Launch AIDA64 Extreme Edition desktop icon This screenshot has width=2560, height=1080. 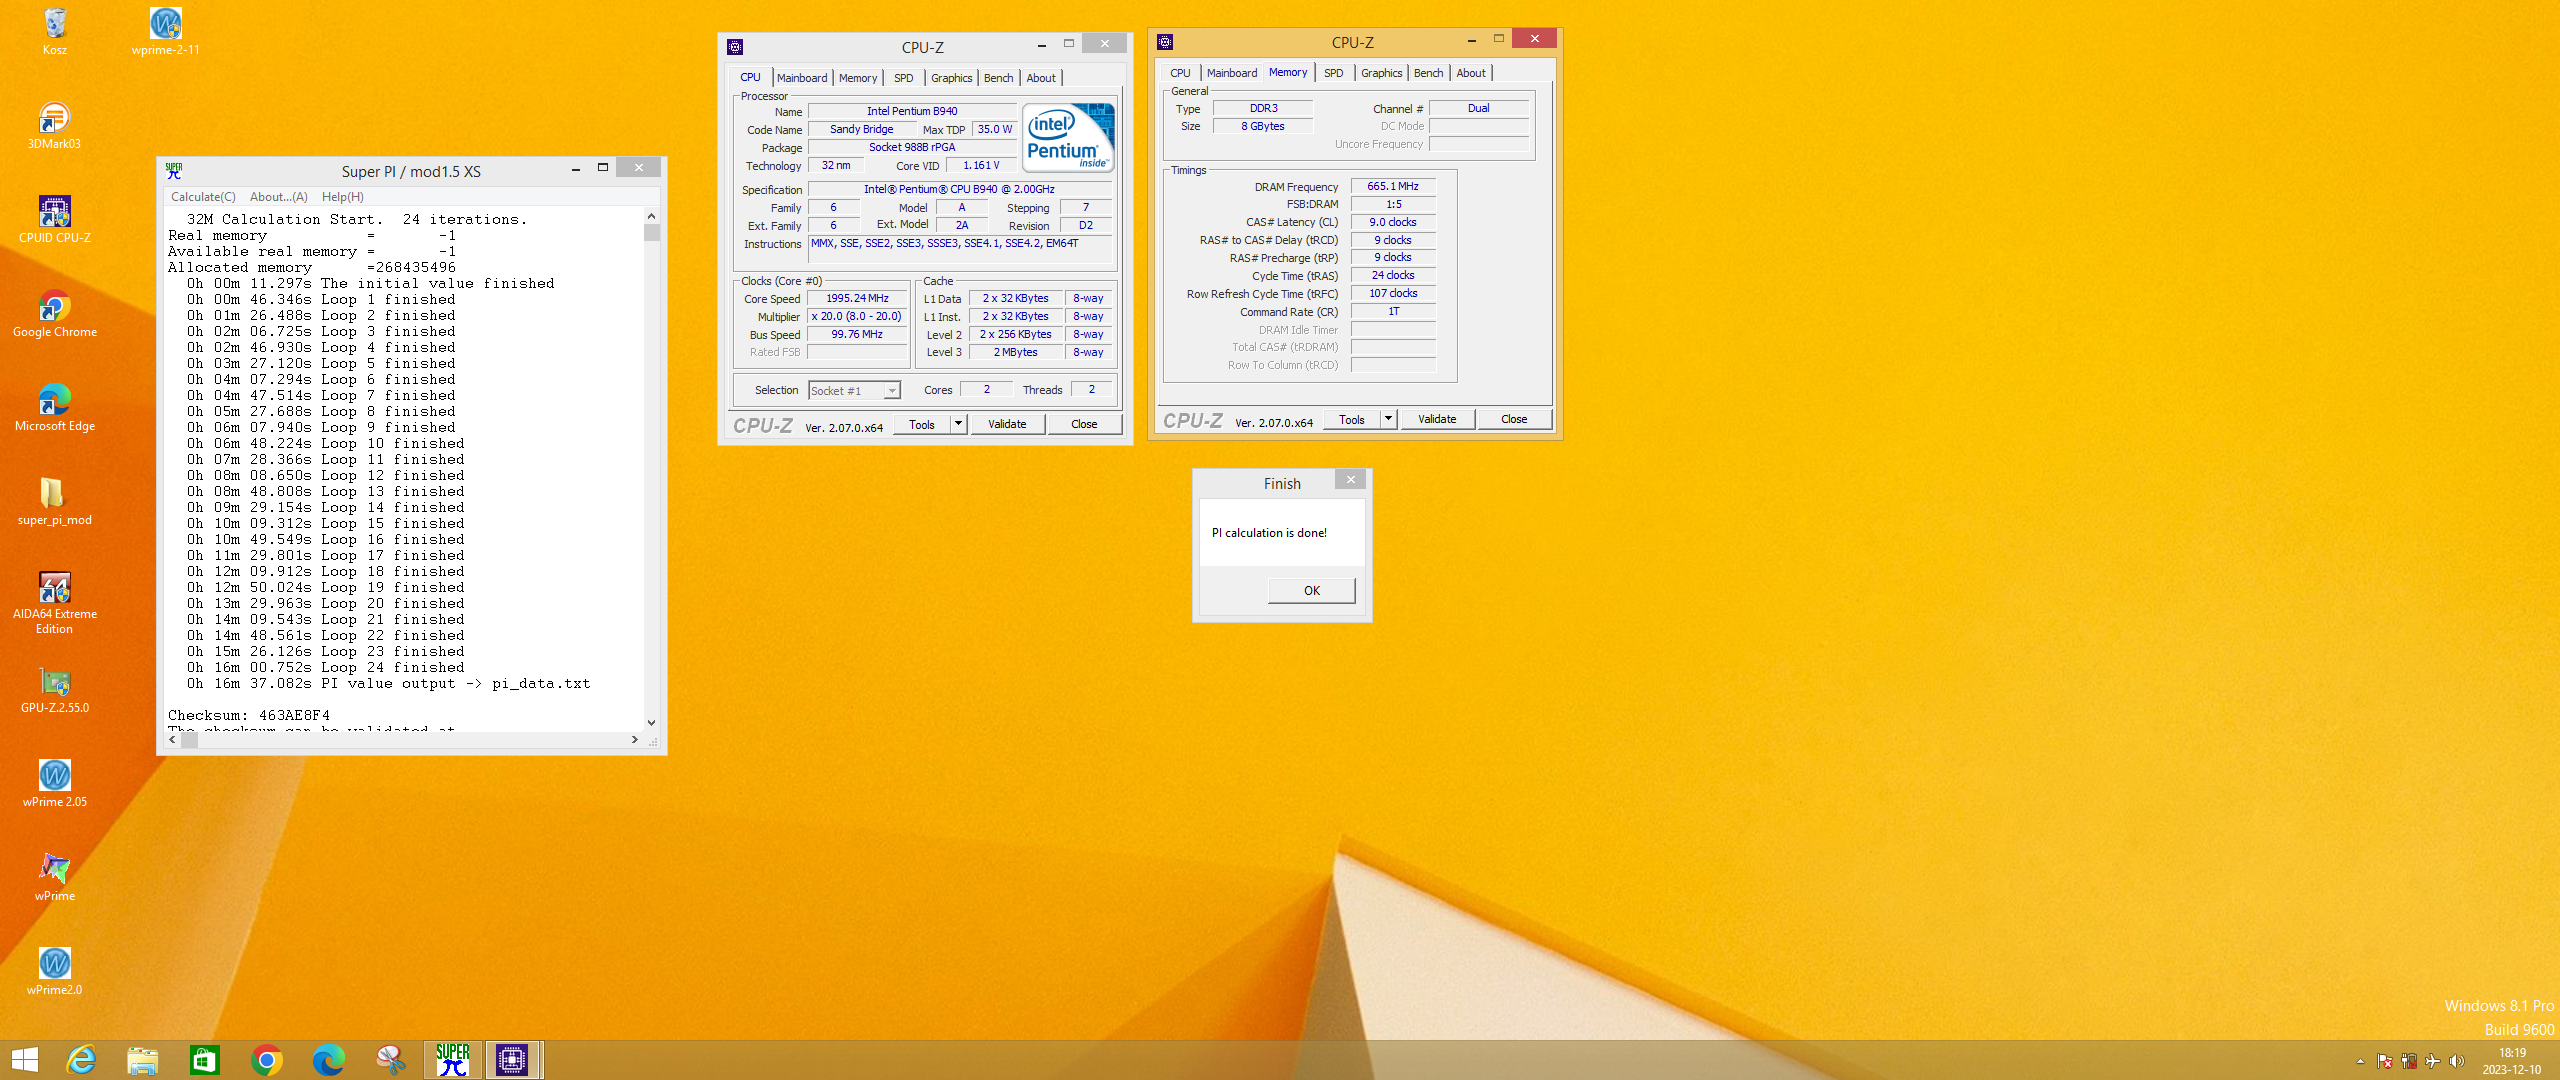(55, 601)
